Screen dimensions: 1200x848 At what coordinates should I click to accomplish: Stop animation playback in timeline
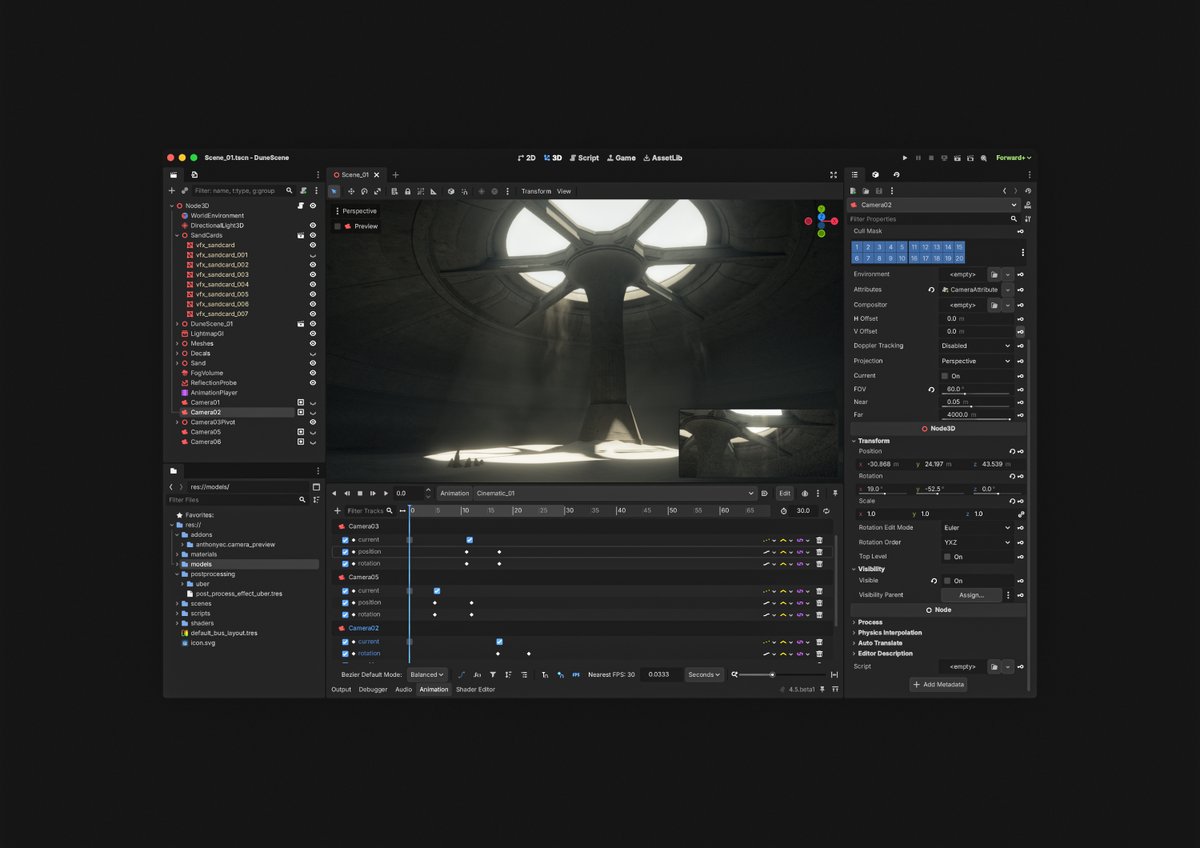pyautogui.click(x=360, y=493)
